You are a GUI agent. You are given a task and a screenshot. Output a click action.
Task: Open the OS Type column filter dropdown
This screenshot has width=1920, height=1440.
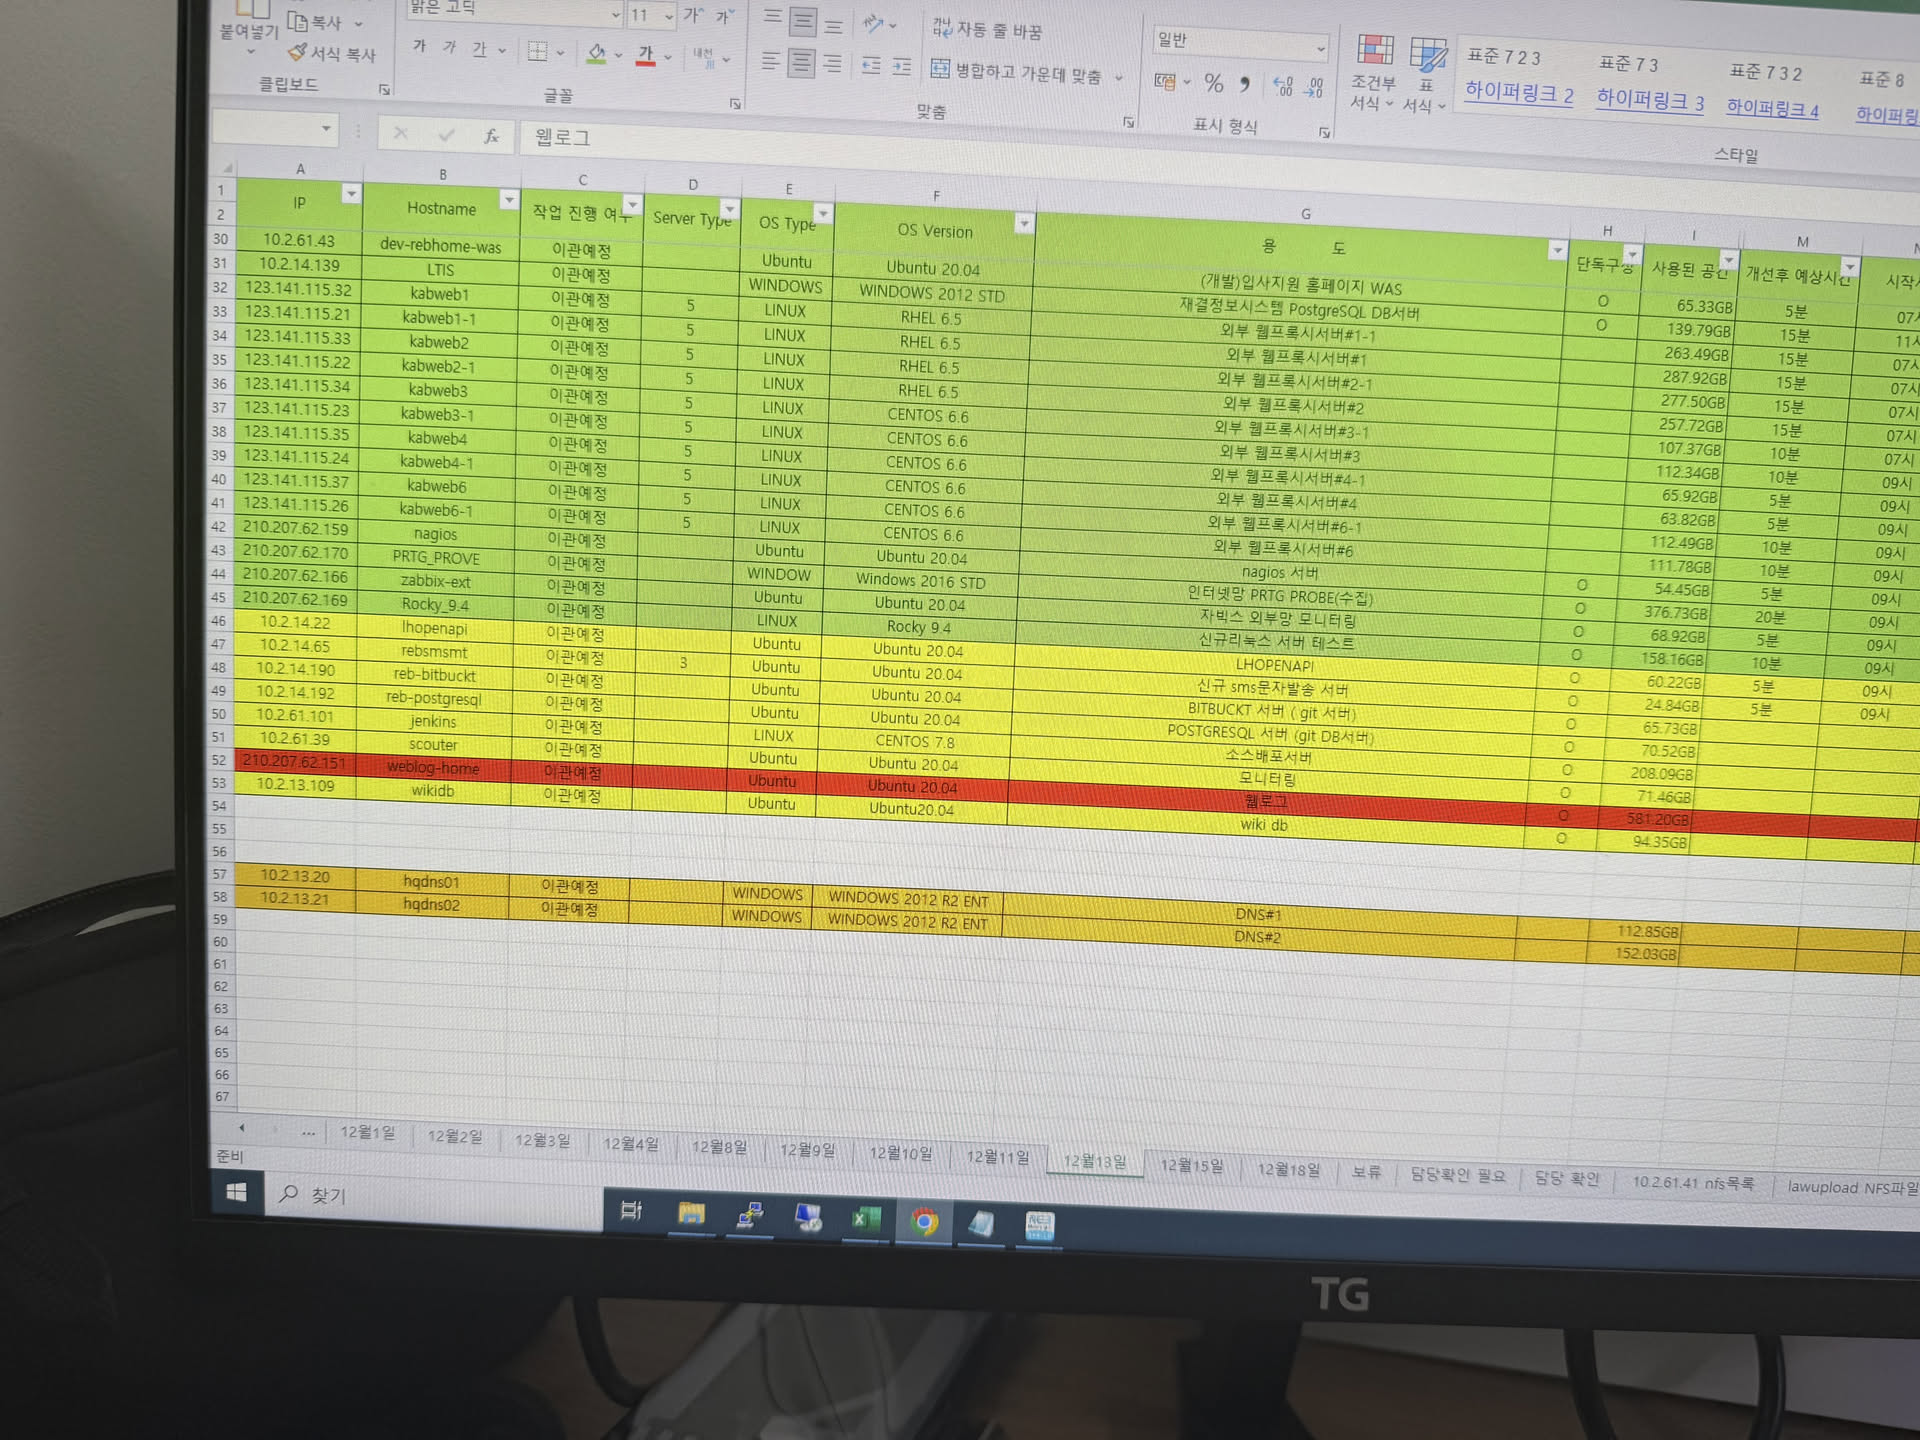click(x=822, y=214)
